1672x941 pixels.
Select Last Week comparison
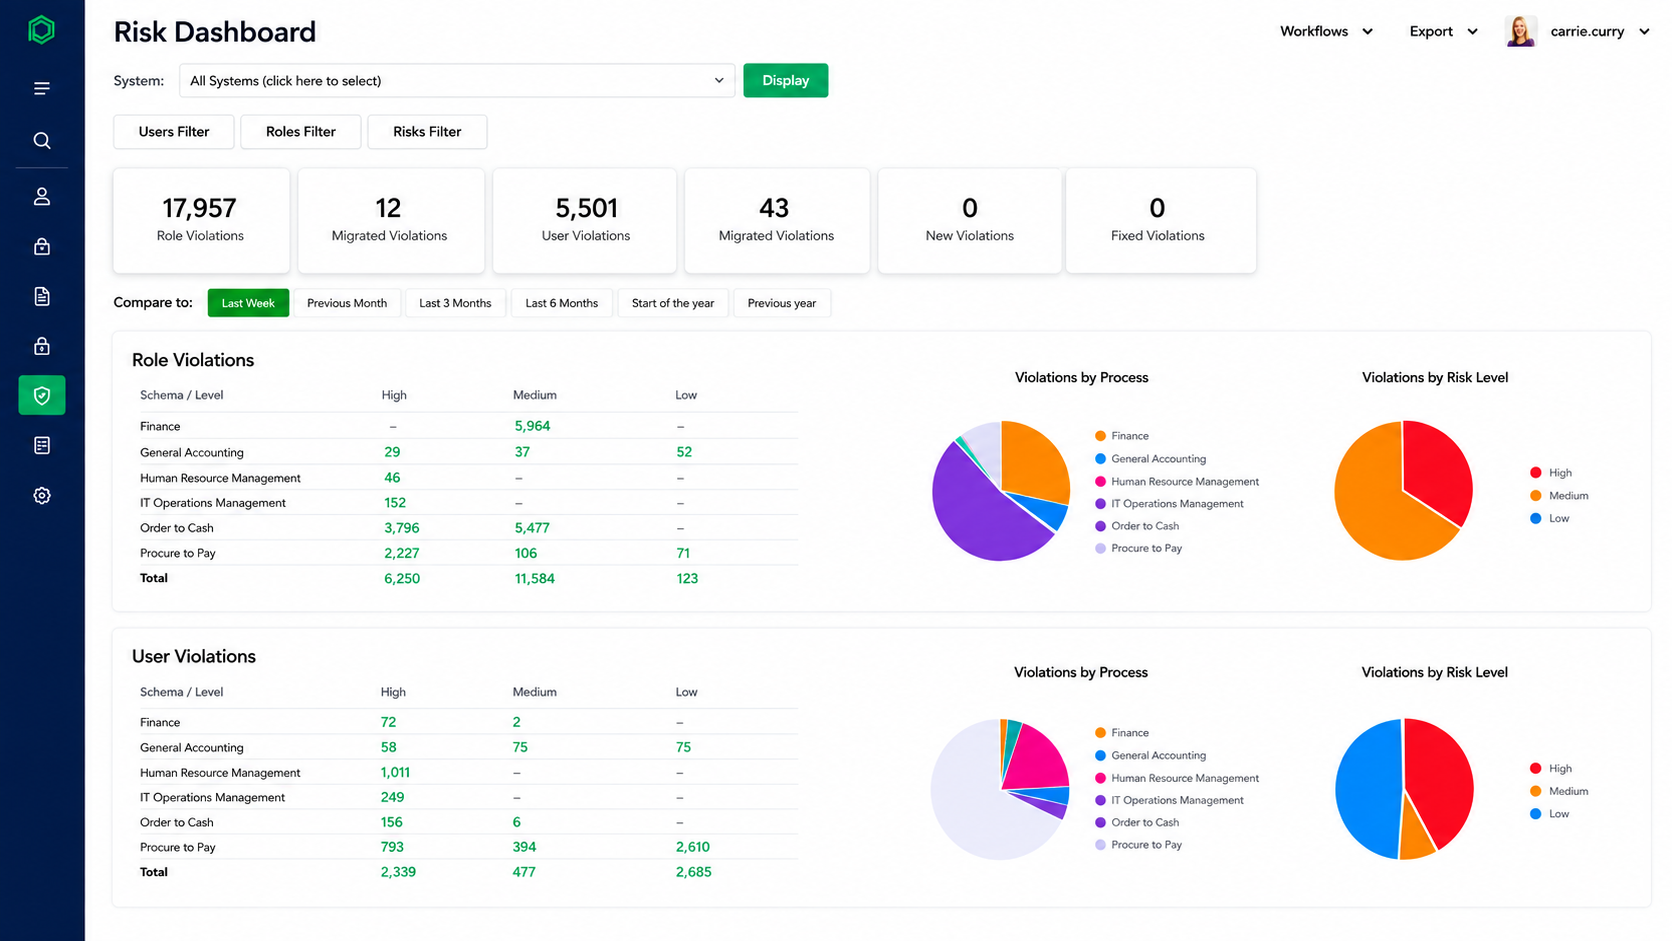click(248, 303)
